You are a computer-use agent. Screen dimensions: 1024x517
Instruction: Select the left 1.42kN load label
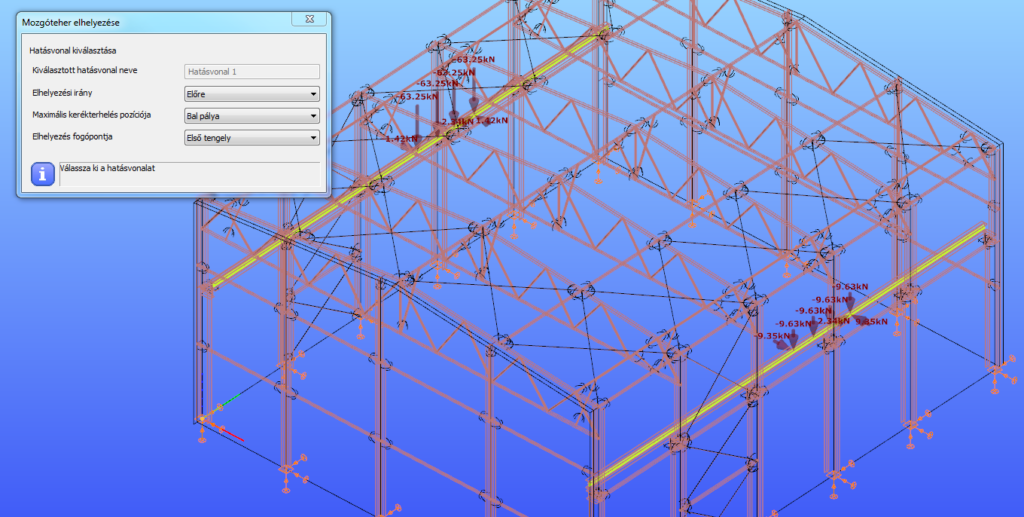click(401, 138)
